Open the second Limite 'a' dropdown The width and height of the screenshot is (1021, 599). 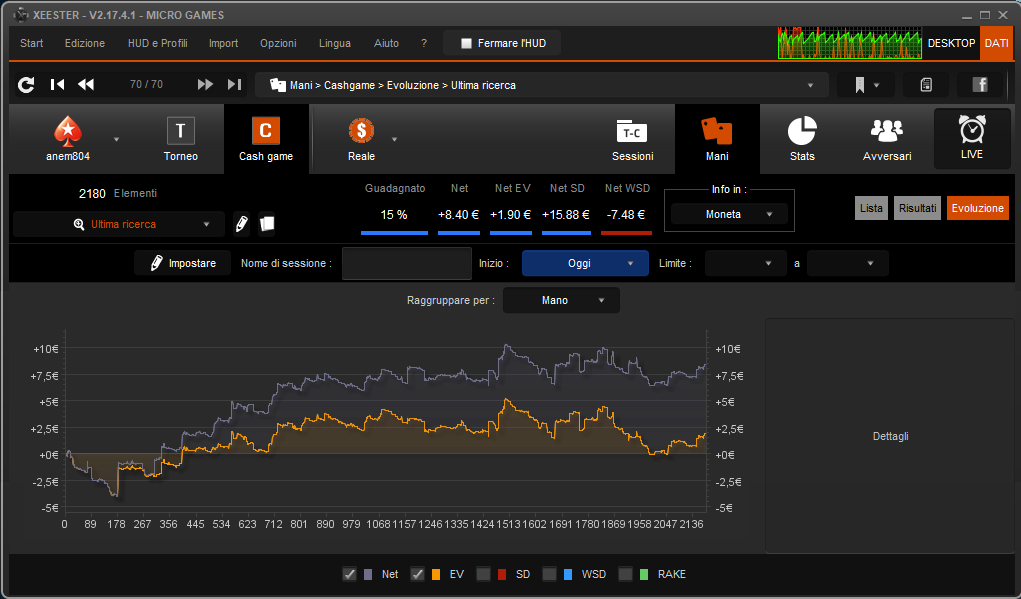coord(848,263)
